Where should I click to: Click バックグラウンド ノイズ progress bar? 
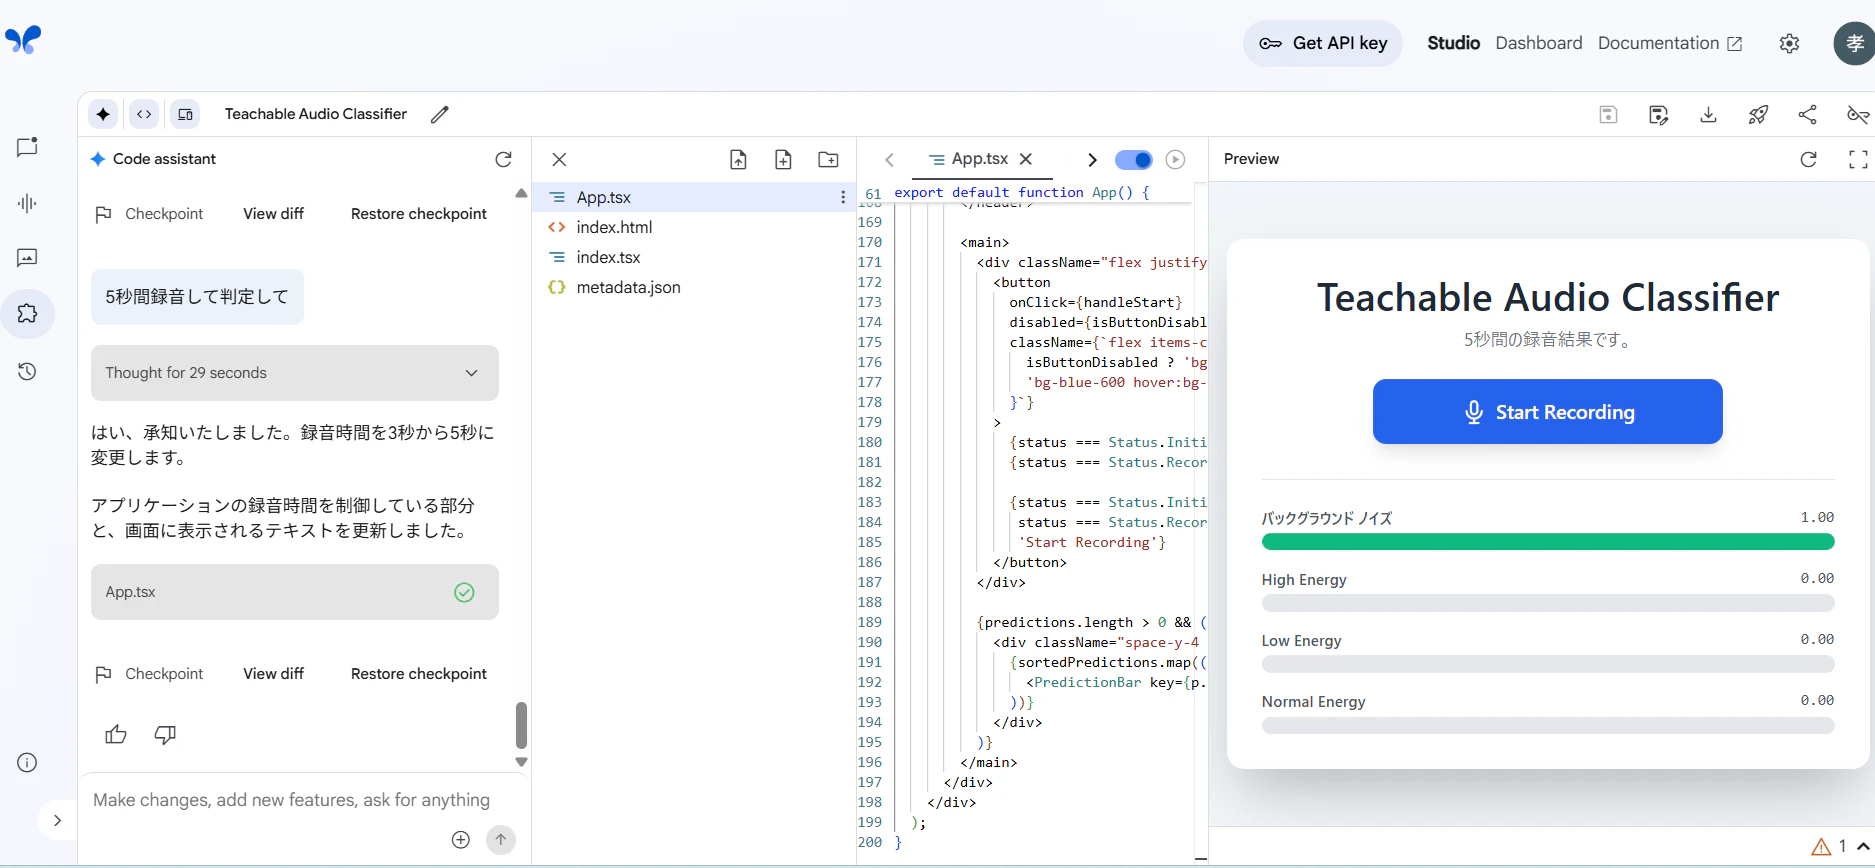[x=1548, y=542]
